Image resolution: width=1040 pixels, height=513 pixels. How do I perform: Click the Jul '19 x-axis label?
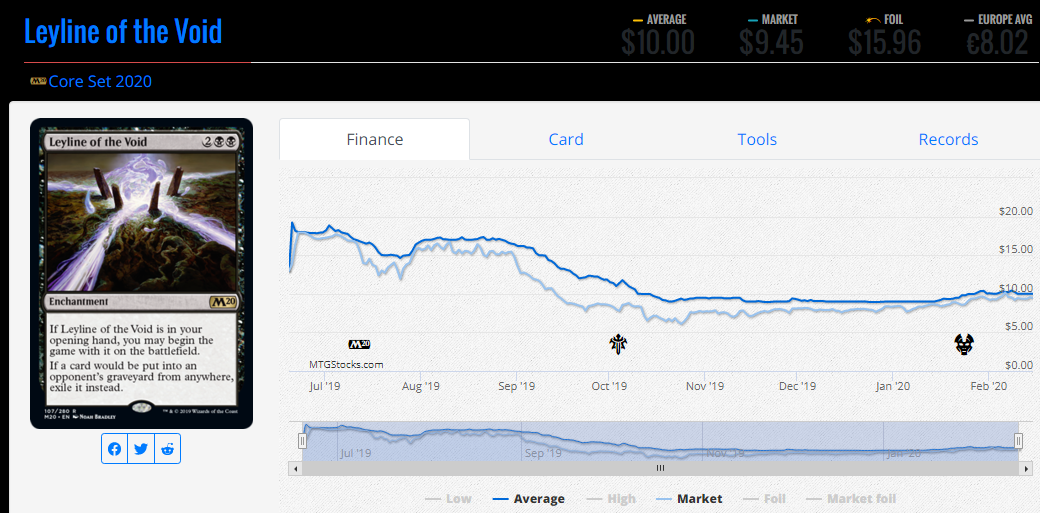point(324,386)
